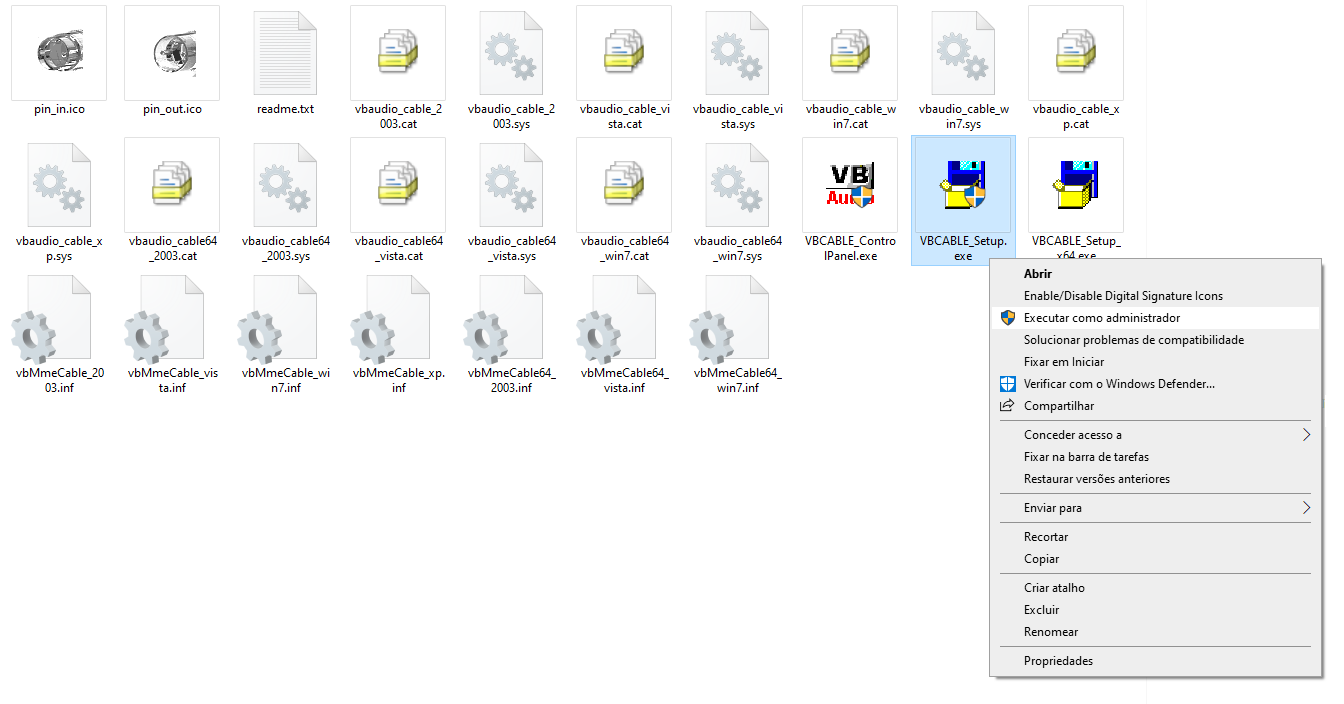The image size is (1344, 704).
Task: Select the vbaudio_cable64_win7.cat file icon
Action: click(624, 185)
